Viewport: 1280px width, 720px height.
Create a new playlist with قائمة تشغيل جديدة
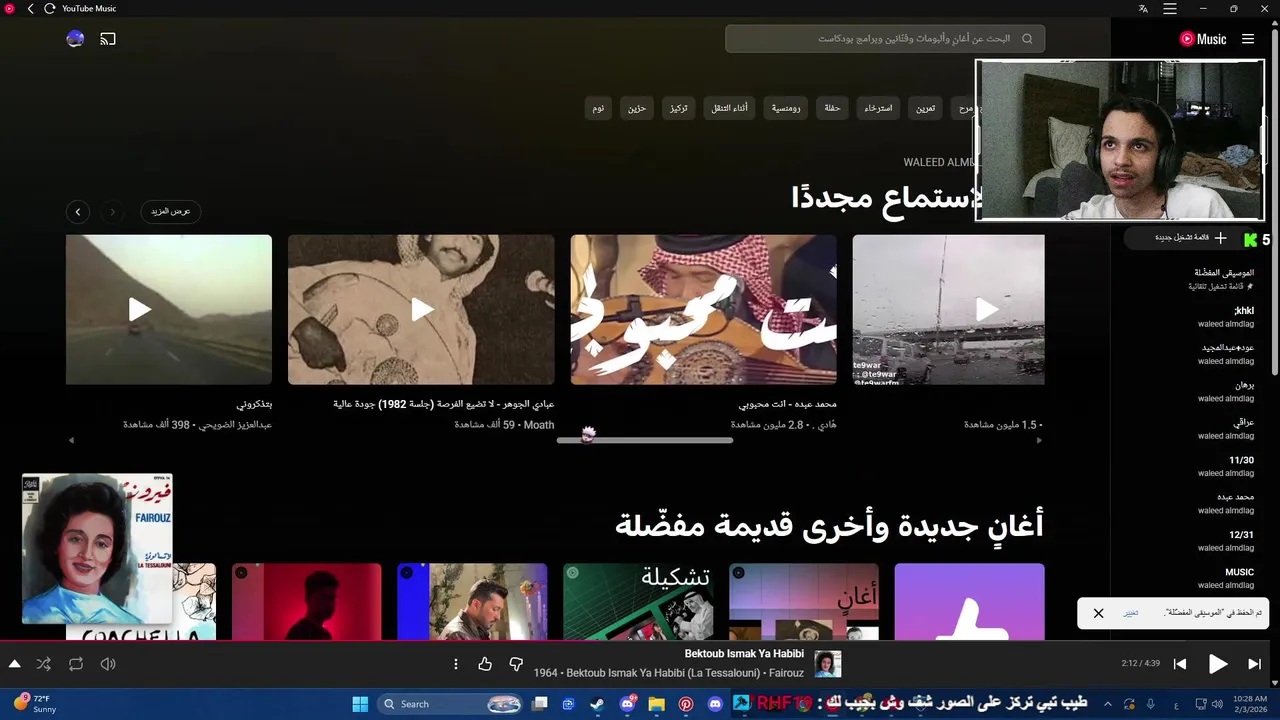[x=1191, y=238]
